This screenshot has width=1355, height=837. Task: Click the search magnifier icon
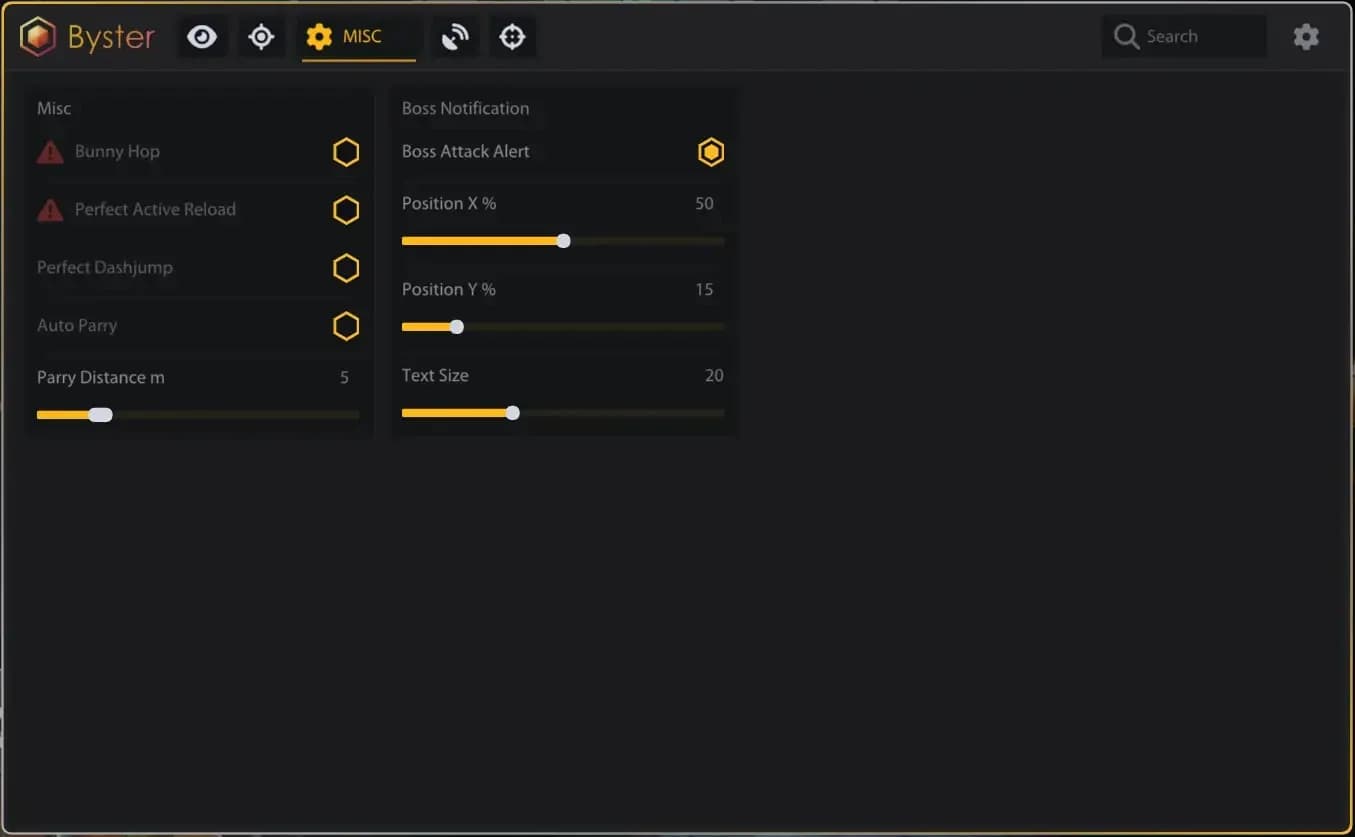pos(1127,37)
